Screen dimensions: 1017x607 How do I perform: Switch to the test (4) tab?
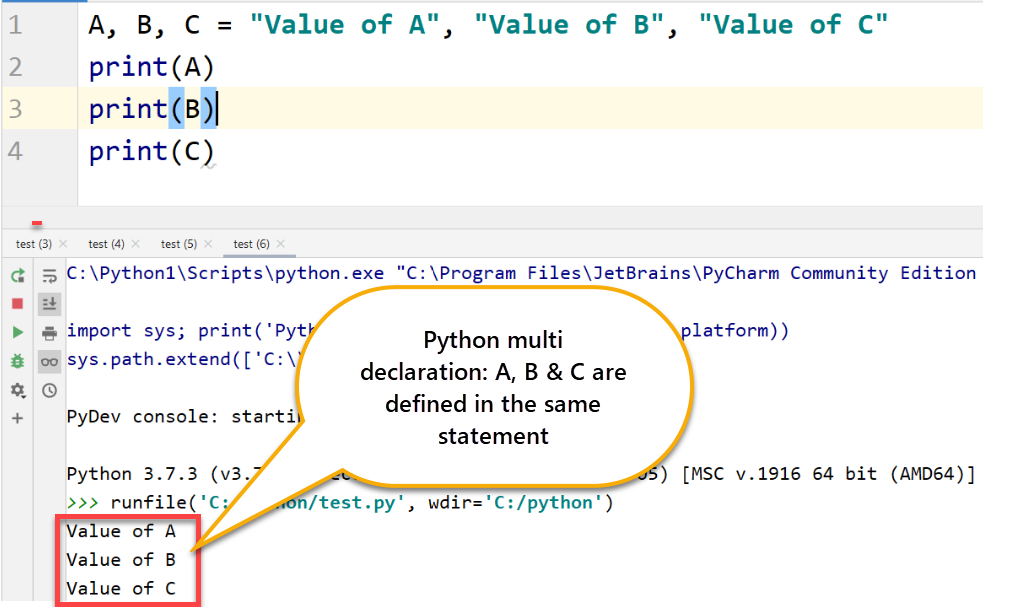coord(106,244)
